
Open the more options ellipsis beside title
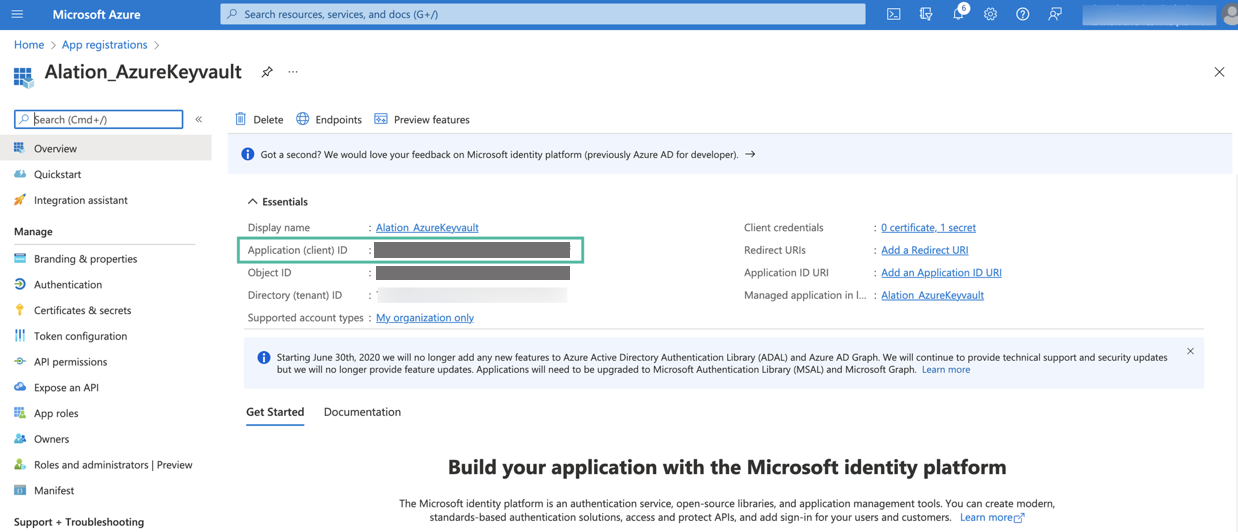(293, 72)
